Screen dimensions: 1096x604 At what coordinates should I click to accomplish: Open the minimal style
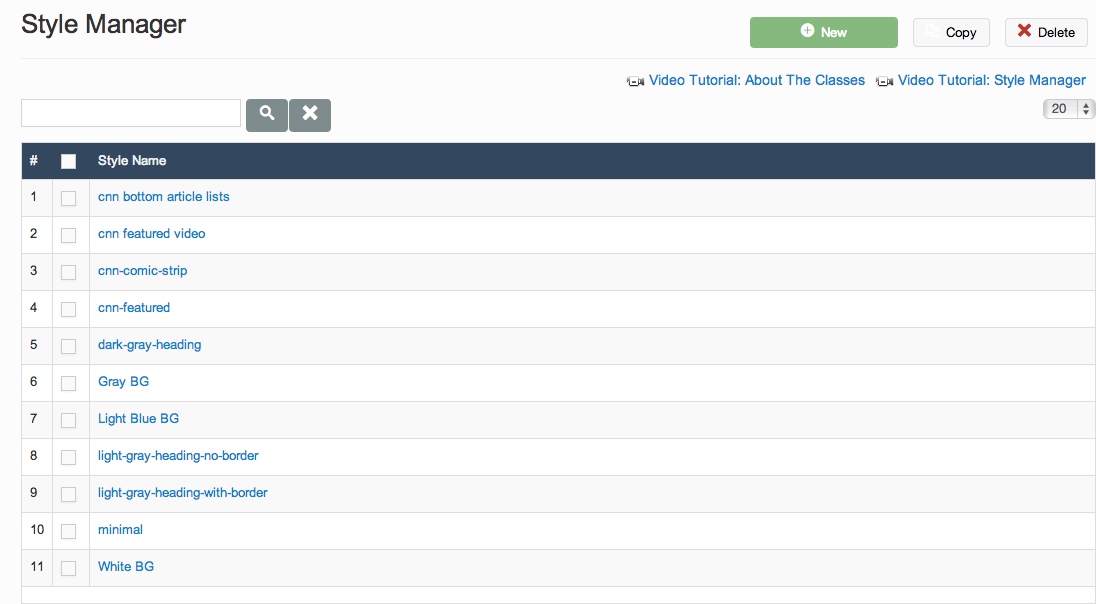click(x=120, y=530)
